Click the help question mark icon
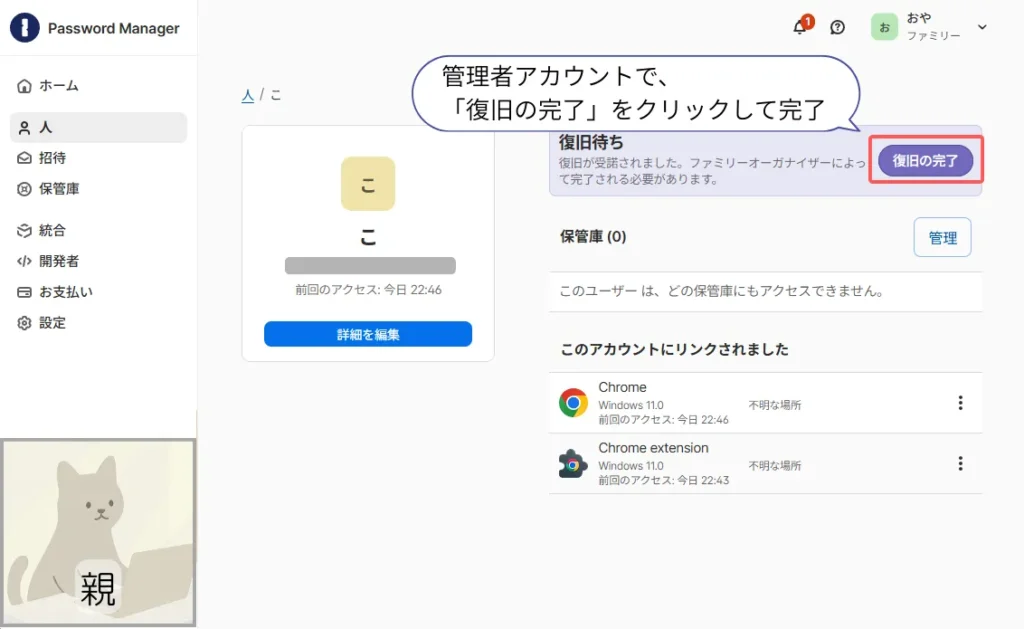The width and height of the screenshot is (1024, 629). (838, 28)
